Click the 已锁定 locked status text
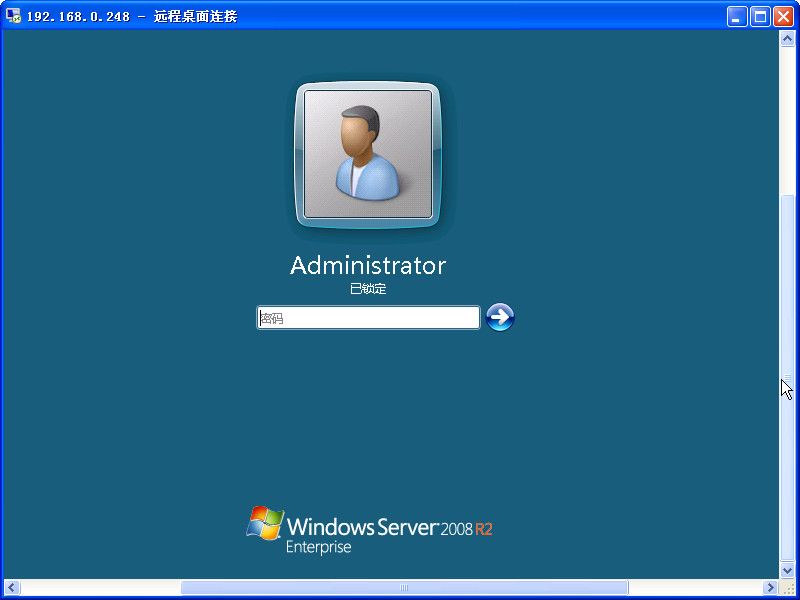The height and width of the screenshot is (600, 800). tap(367, 288)
